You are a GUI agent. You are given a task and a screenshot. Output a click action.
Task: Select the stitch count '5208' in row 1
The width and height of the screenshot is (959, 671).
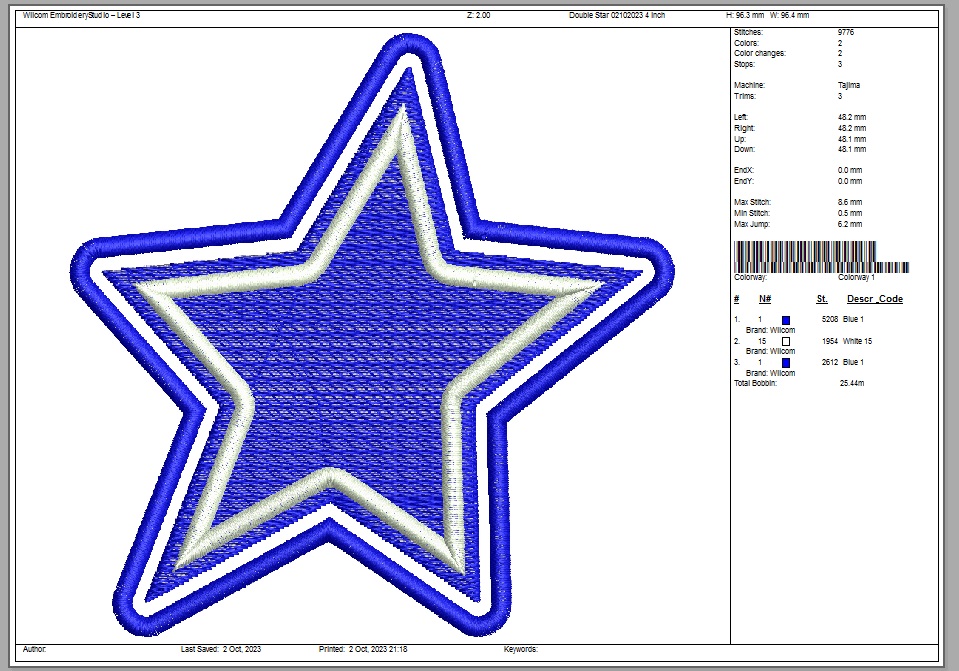(x=830, y=319)
